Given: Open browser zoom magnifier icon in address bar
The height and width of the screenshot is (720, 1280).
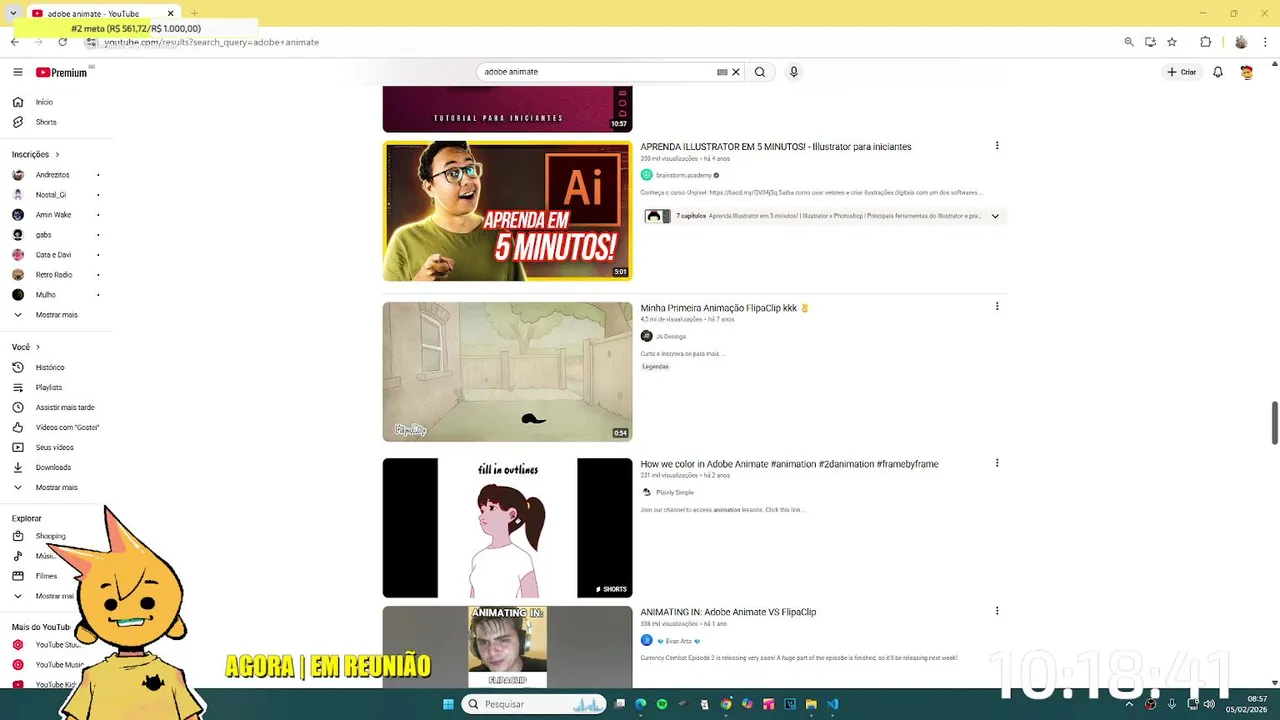Looking at the screenshot, I should 1129,42.
